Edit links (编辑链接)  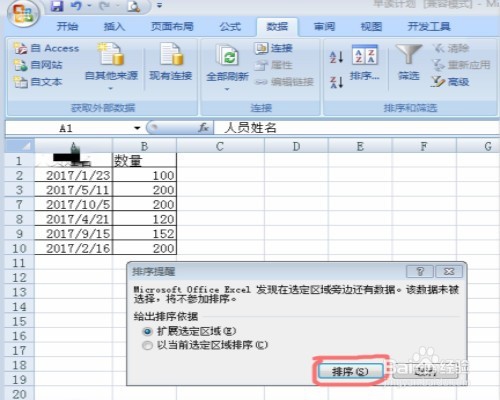coord(285,82)
